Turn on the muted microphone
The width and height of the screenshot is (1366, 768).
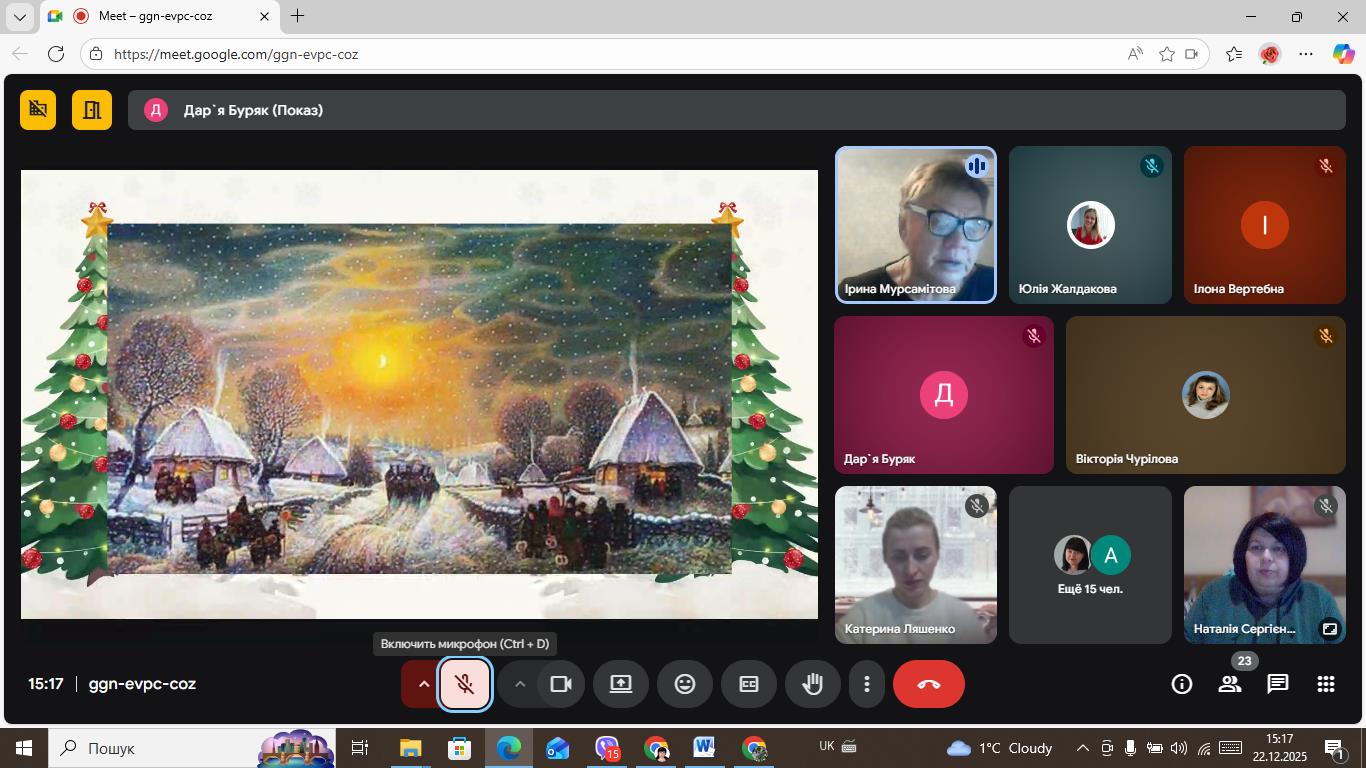point(464,684)
